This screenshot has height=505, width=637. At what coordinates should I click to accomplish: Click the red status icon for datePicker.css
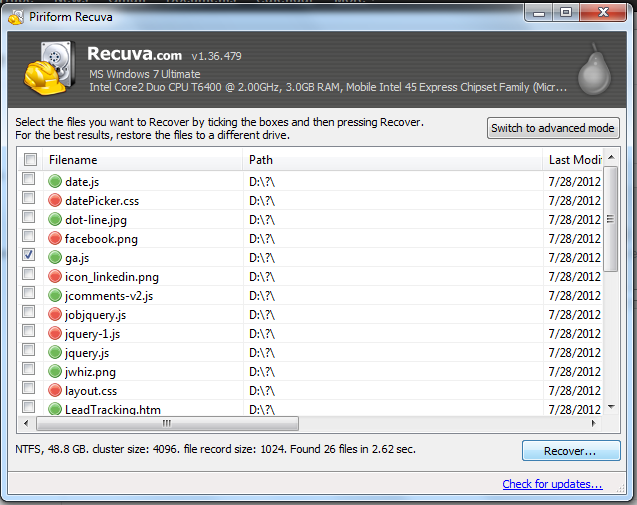point(55,200)
